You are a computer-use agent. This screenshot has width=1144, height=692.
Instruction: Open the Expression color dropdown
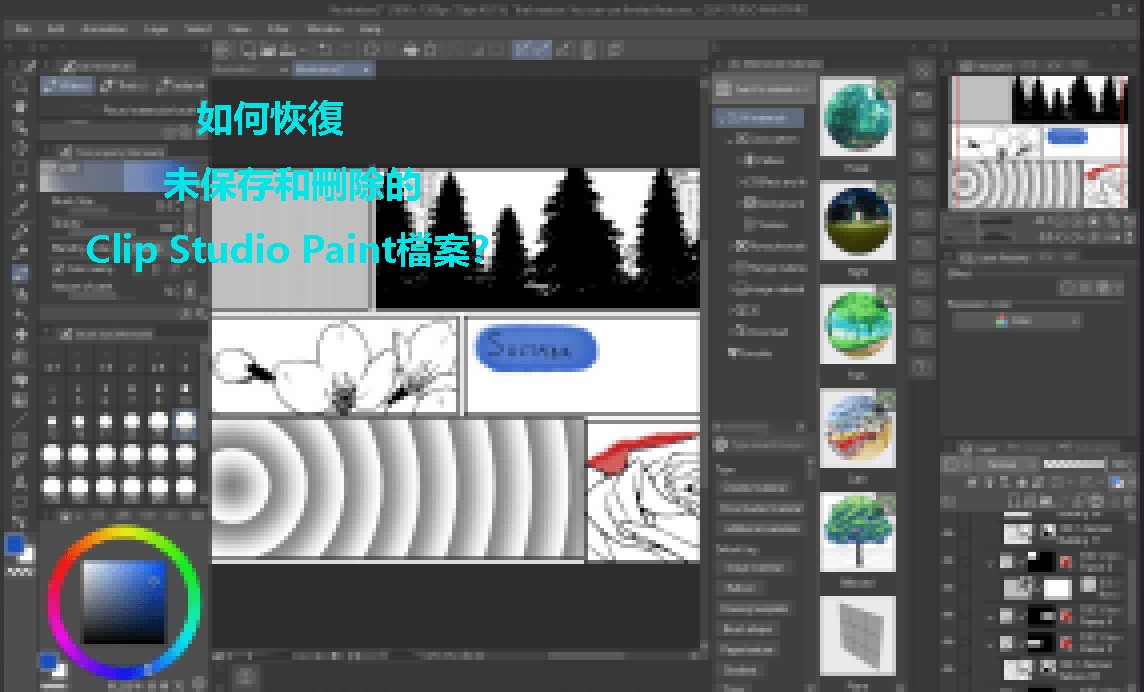point(1016,321)
